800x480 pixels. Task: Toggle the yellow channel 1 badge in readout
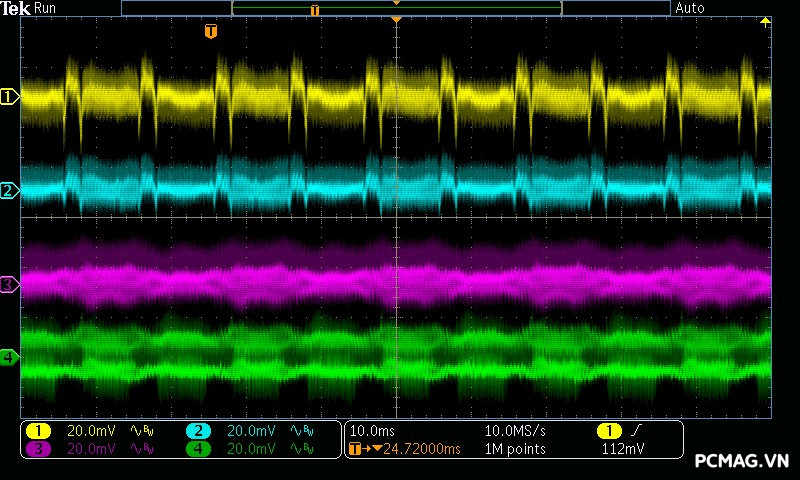(38, 430)
